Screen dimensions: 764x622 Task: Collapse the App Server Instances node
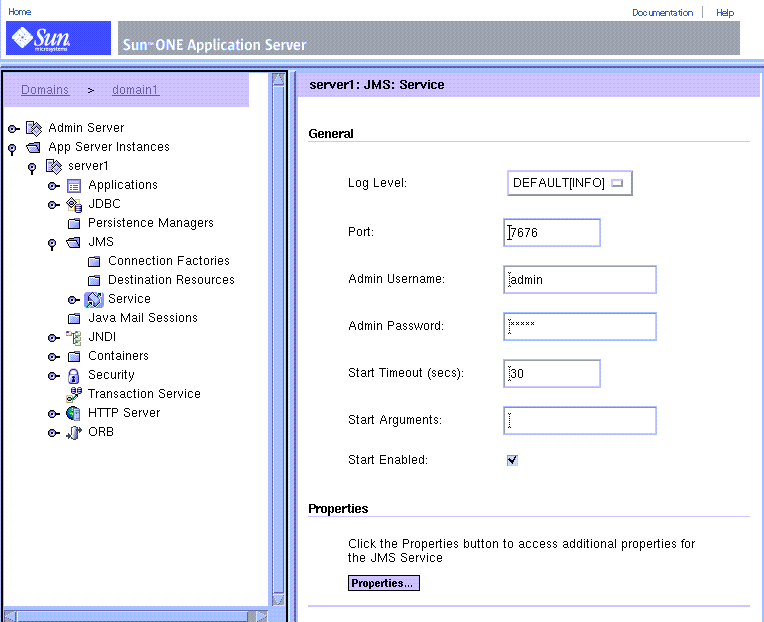(x=12, y=149)
